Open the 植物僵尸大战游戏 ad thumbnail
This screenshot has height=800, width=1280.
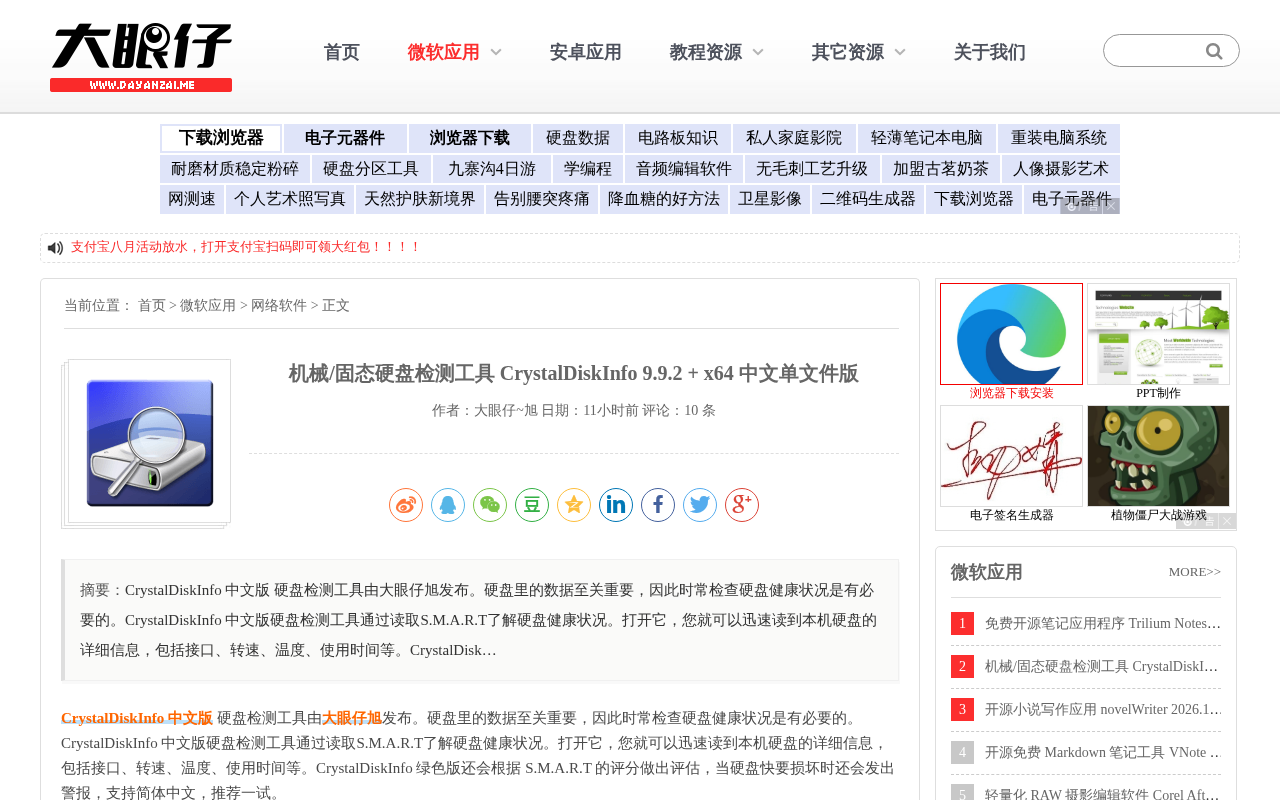pos(1158,456)
